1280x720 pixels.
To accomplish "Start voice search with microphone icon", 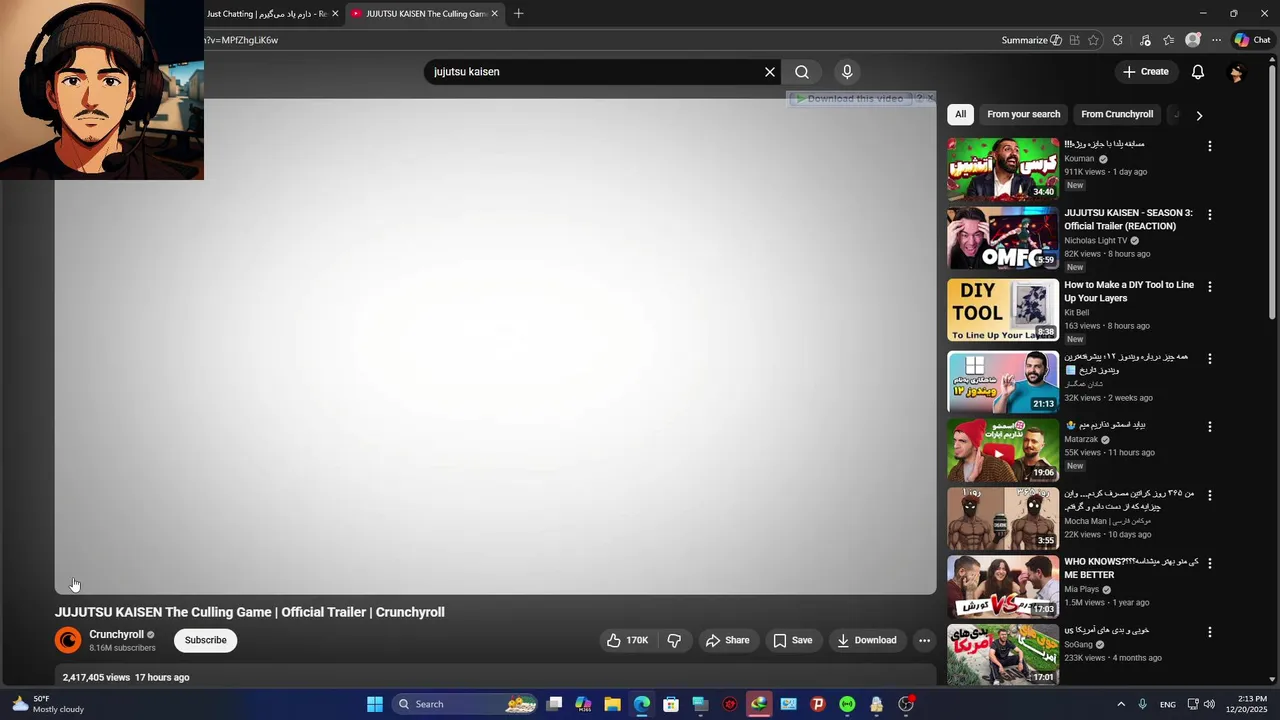I will click(x=847, y=72).
